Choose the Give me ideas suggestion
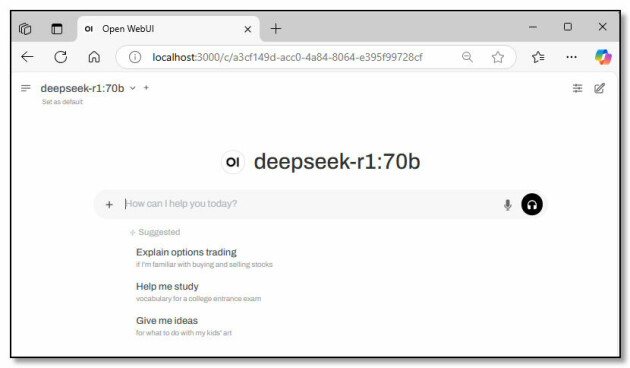 pos(184,326)
